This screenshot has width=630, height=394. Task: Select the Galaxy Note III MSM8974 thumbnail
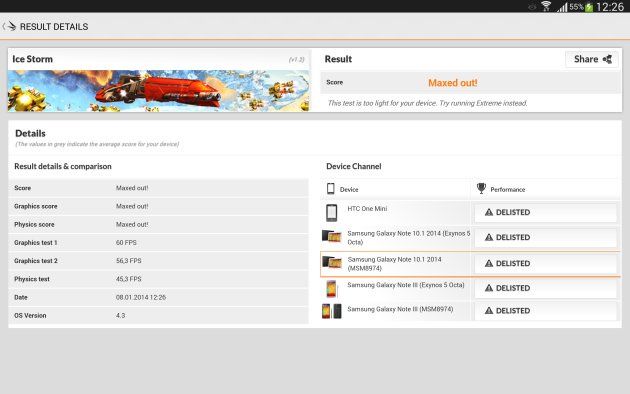(x=331, y=311)
